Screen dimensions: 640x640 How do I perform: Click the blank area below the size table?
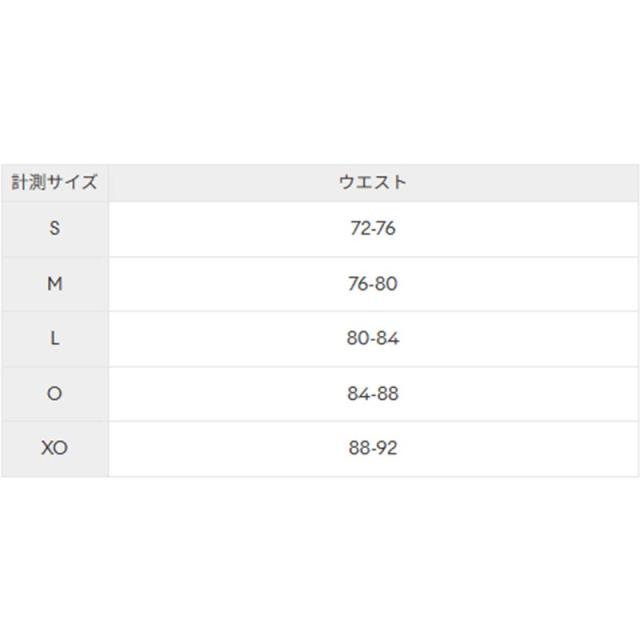(x=320, y=560)
